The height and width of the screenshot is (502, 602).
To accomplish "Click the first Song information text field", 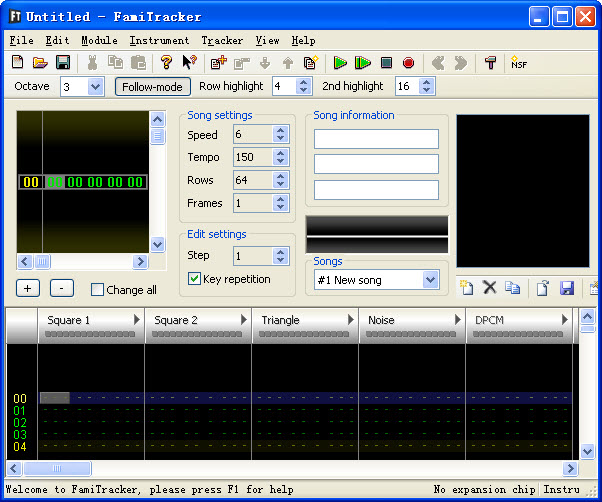I will pyautogui.click(x=376, y=139).
